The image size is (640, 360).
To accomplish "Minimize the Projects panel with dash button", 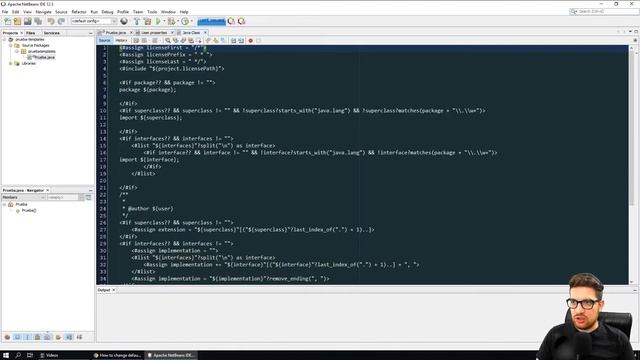I will [x=91, y=33].
